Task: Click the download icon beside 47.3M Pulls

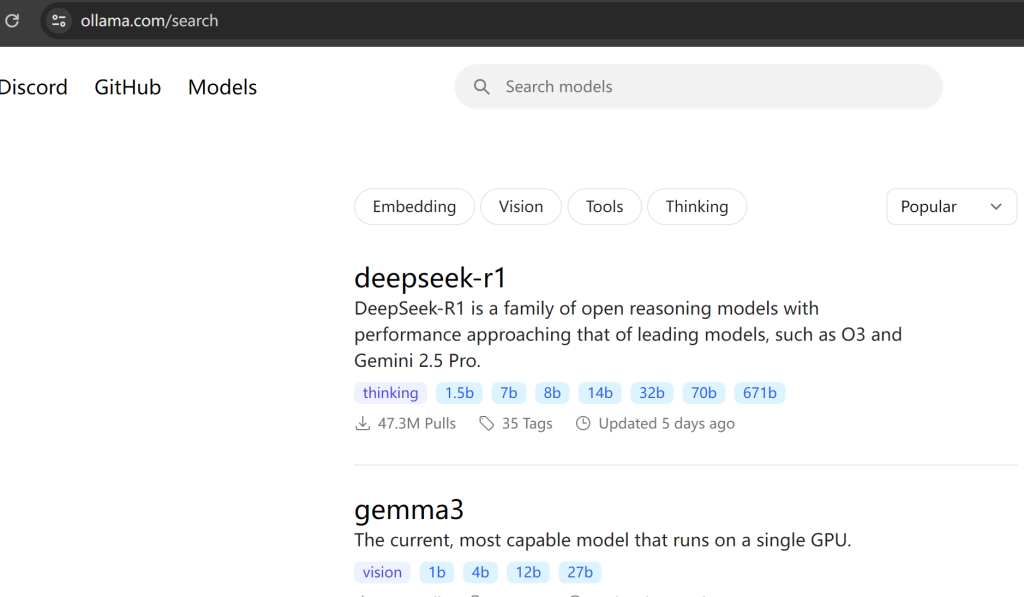Action: pyautogui.click(x=362, y=423)
